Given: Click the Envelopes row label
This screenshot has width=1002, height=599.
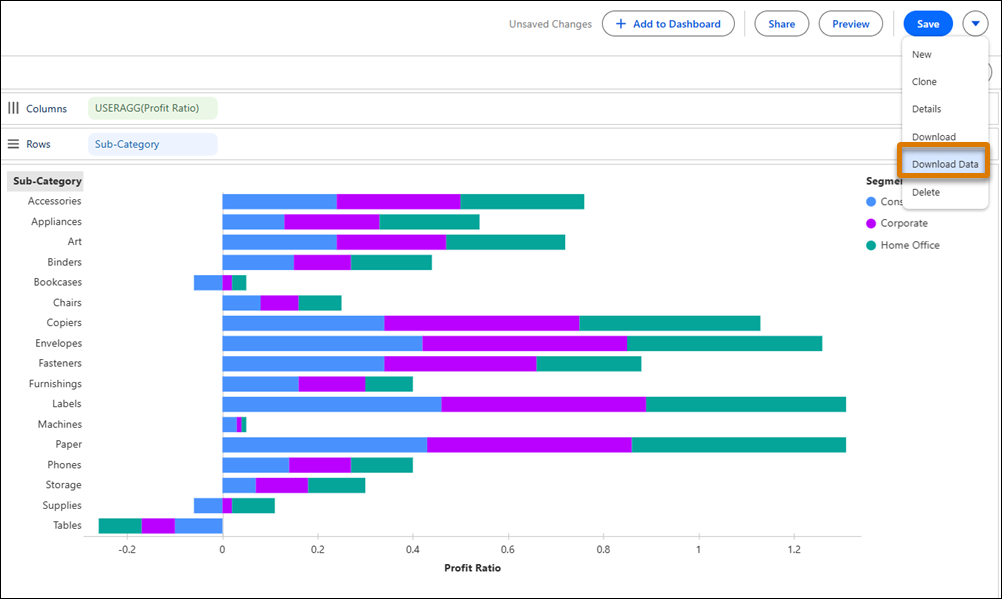Looking at the screenshot, I should (58, 343).
